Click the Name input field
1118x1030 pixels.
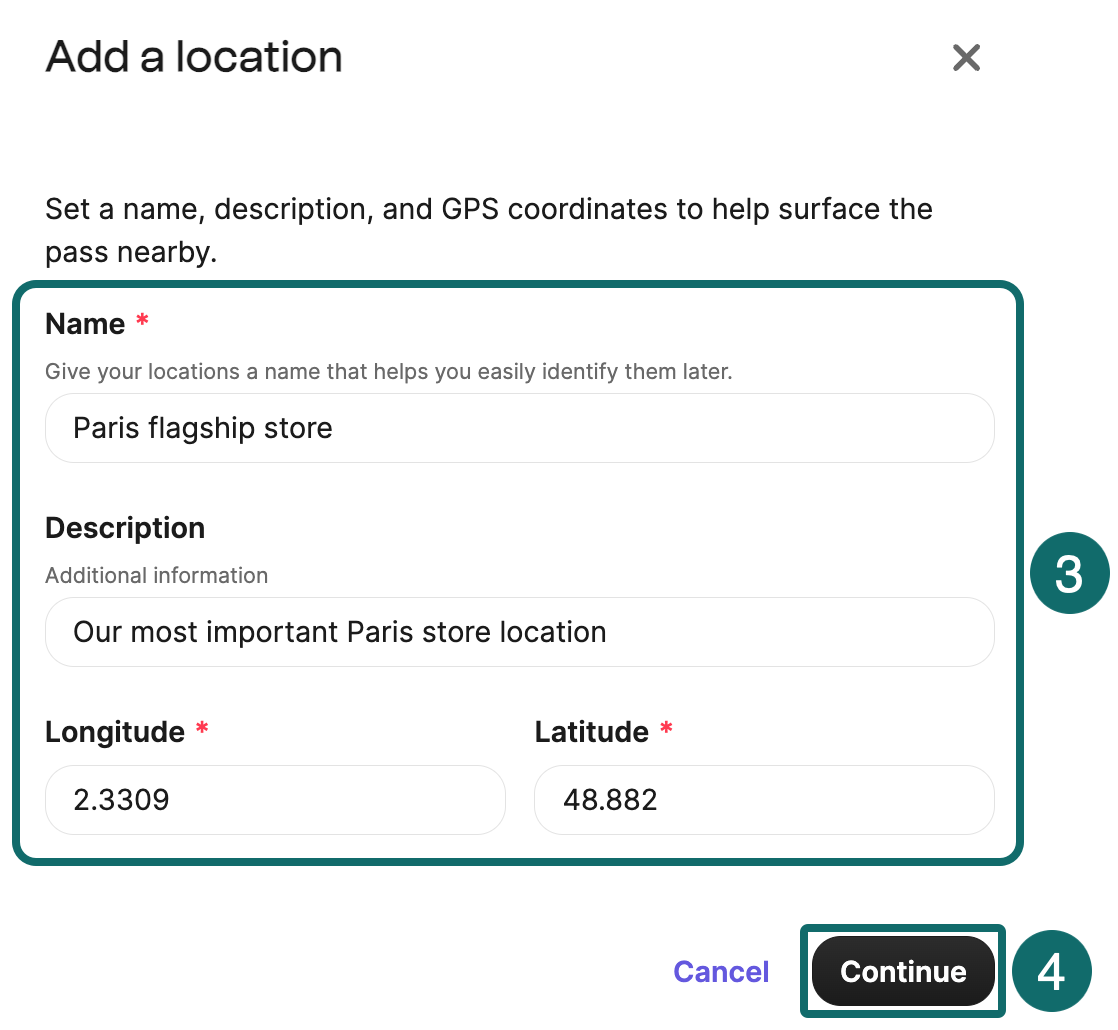pyautogui.click(x=520, y=428)
